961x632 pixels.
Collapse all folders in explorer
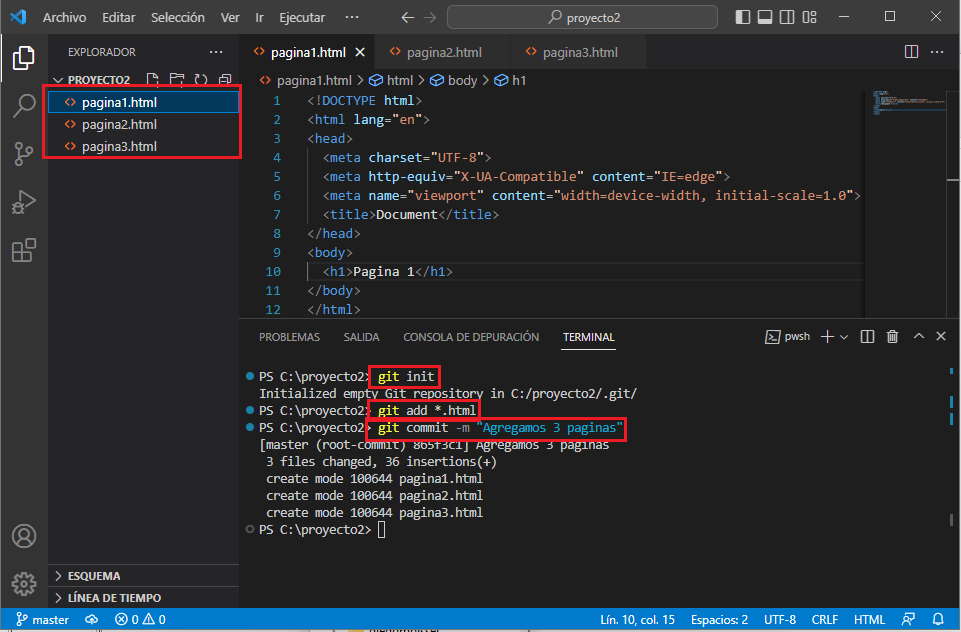click(225, 79)
